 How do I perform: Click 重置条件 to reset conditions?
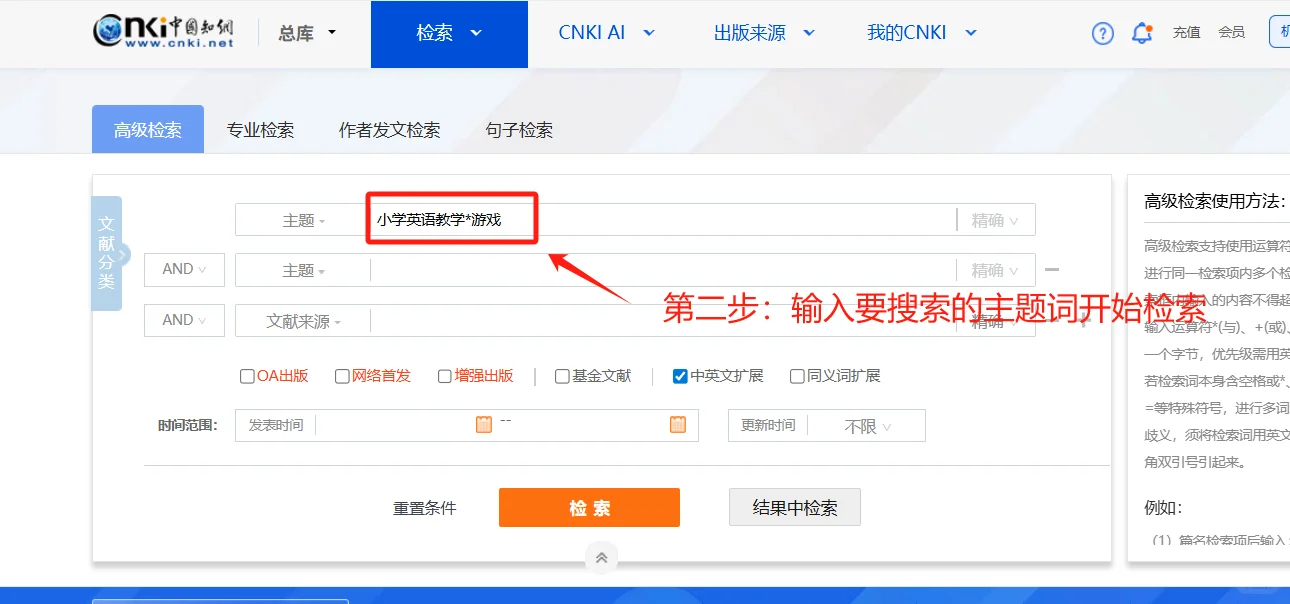pos(425,508)
